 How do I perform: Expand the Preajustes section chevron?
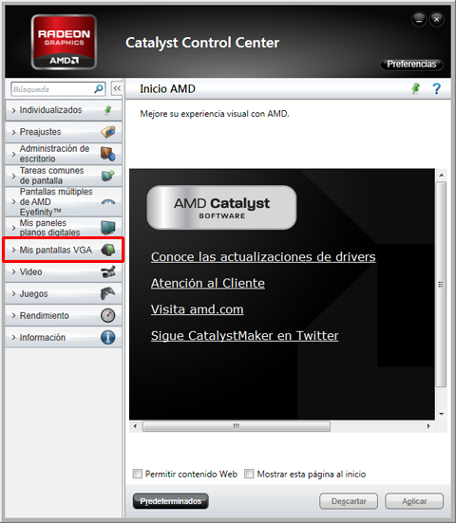tap(14, 132)
